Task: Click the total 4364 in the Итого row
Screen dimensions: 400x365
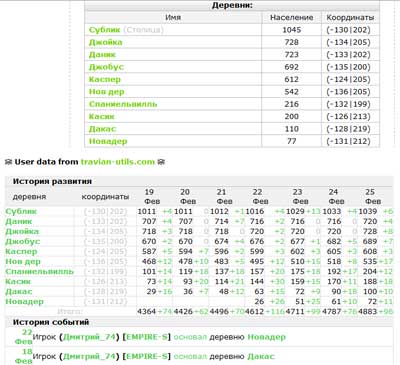Action: click(x=146, y=311)
